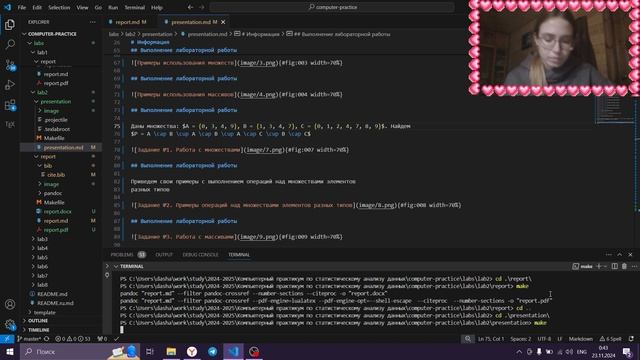640x360 pixels.
Task: Click the Explorer more actions ellipsis
Action: (93, 22)
